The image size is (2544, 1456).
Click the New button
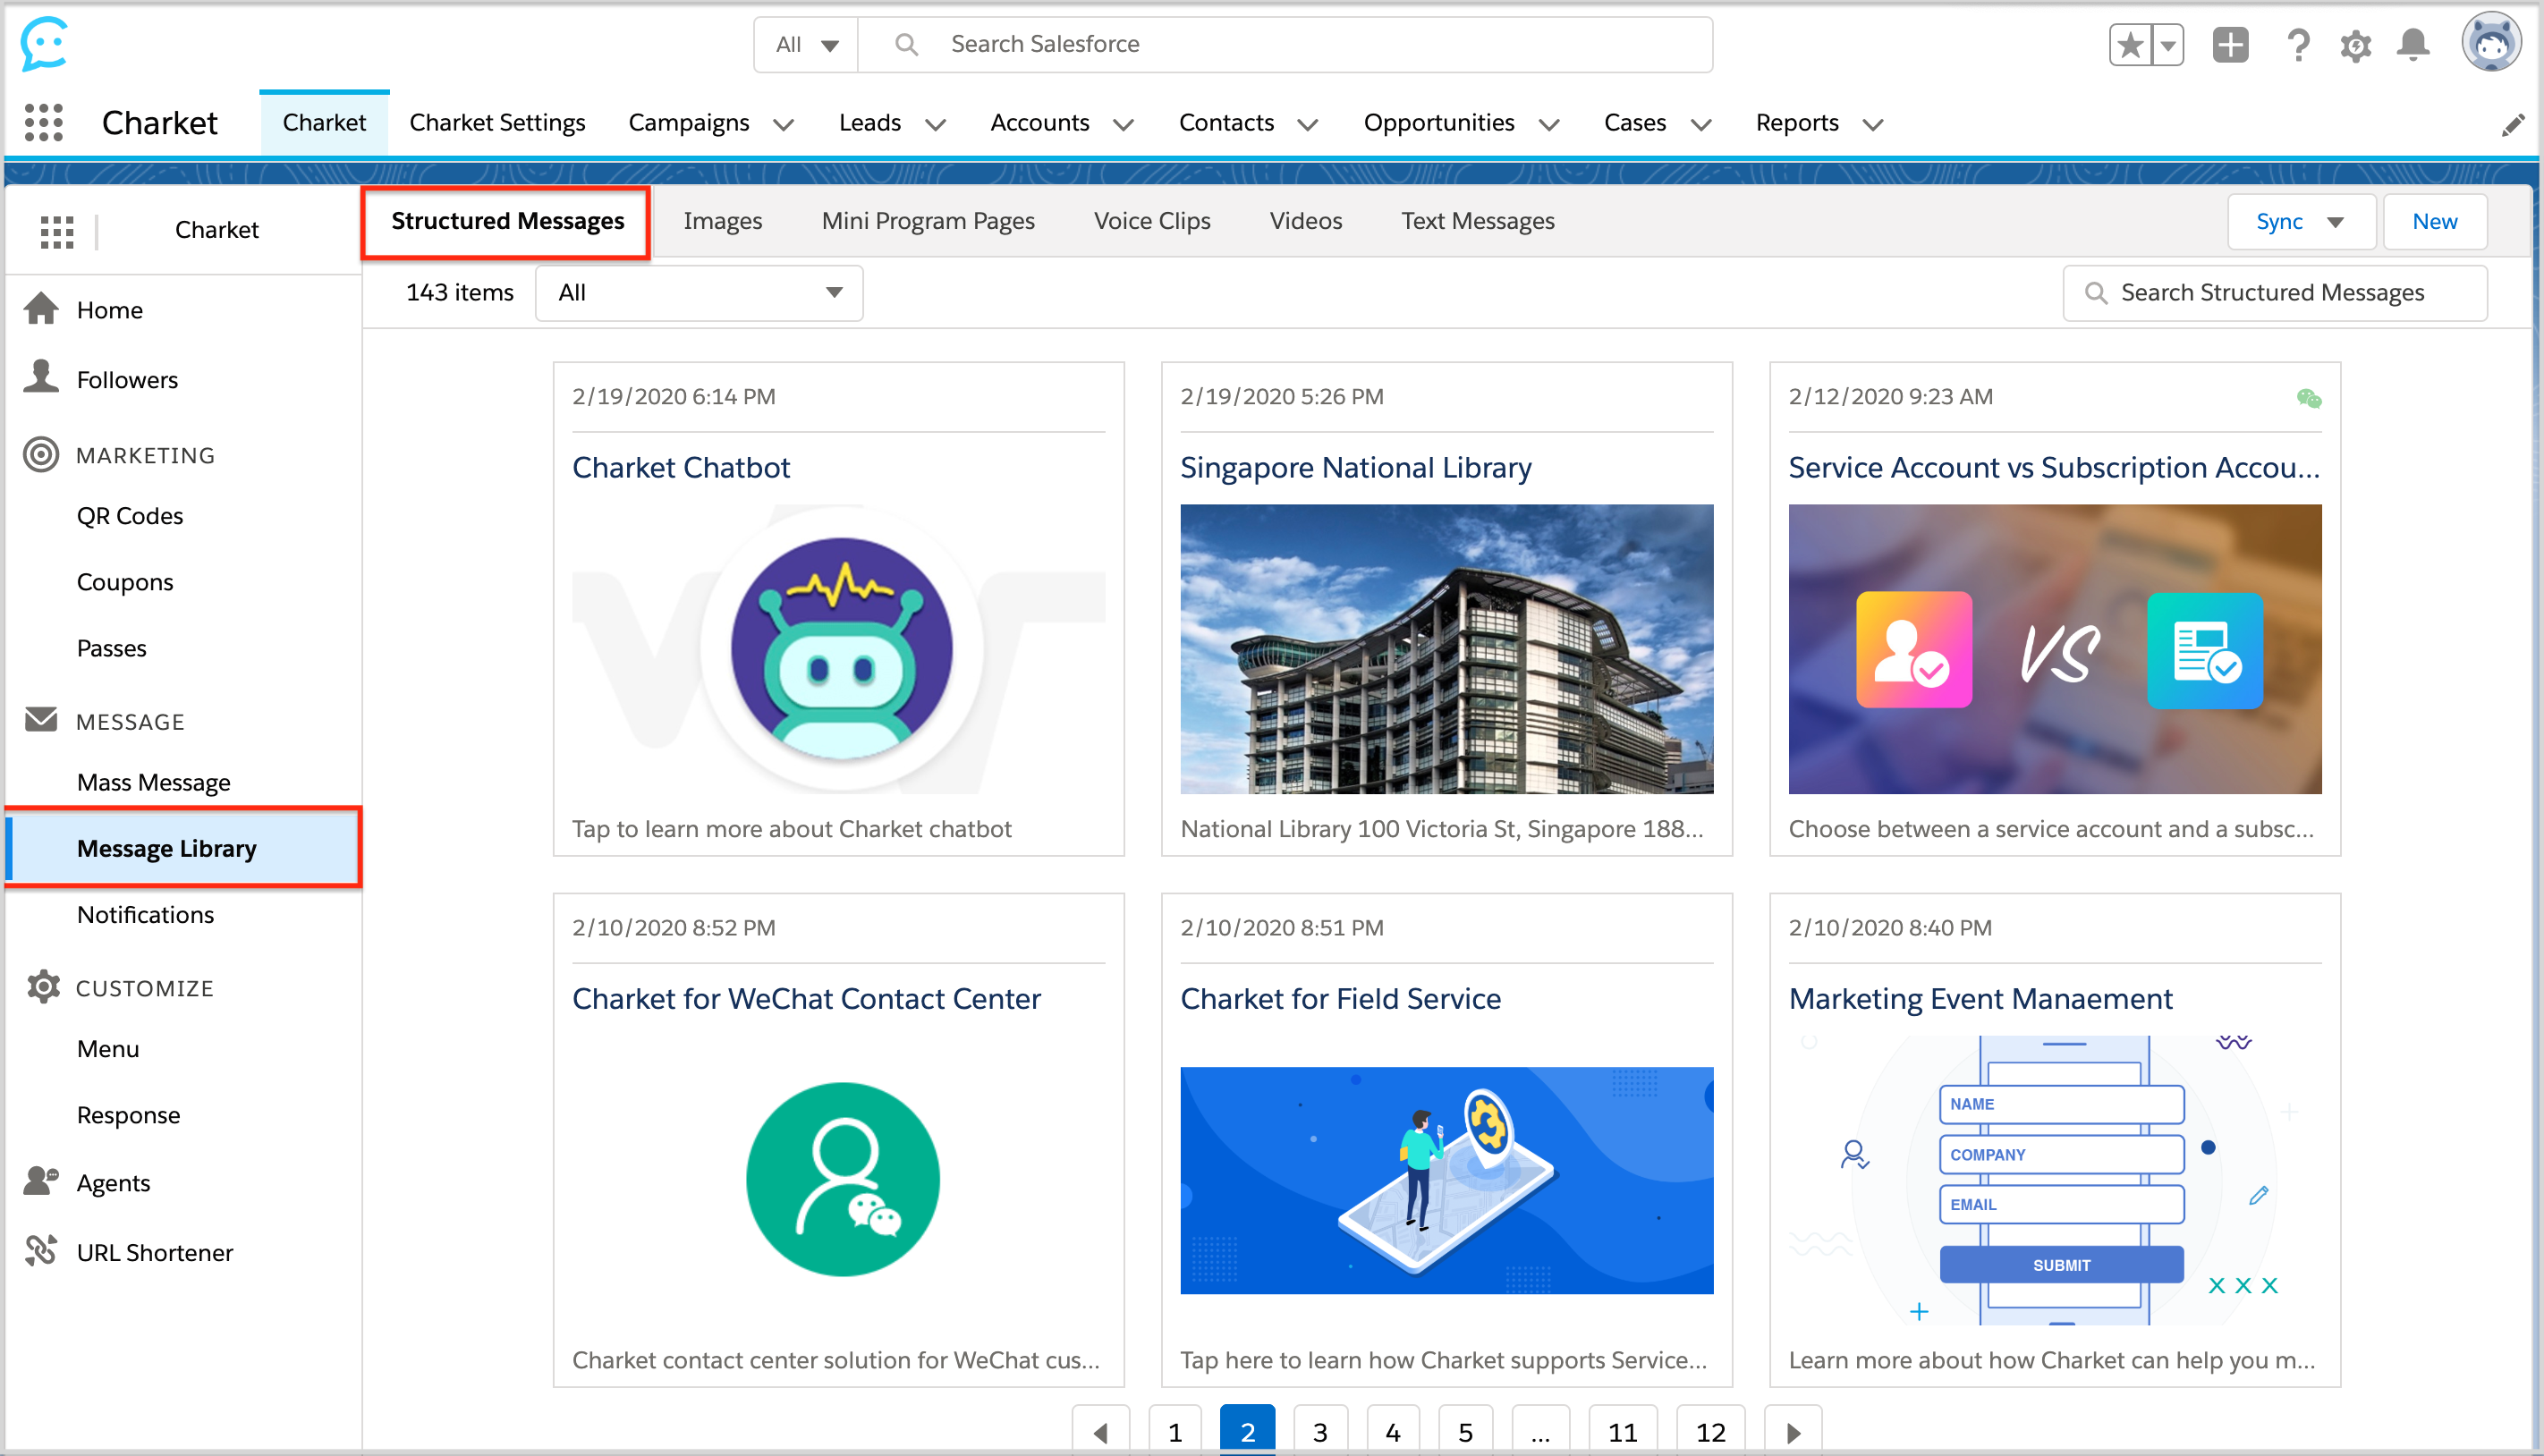tap(2434, 221)
